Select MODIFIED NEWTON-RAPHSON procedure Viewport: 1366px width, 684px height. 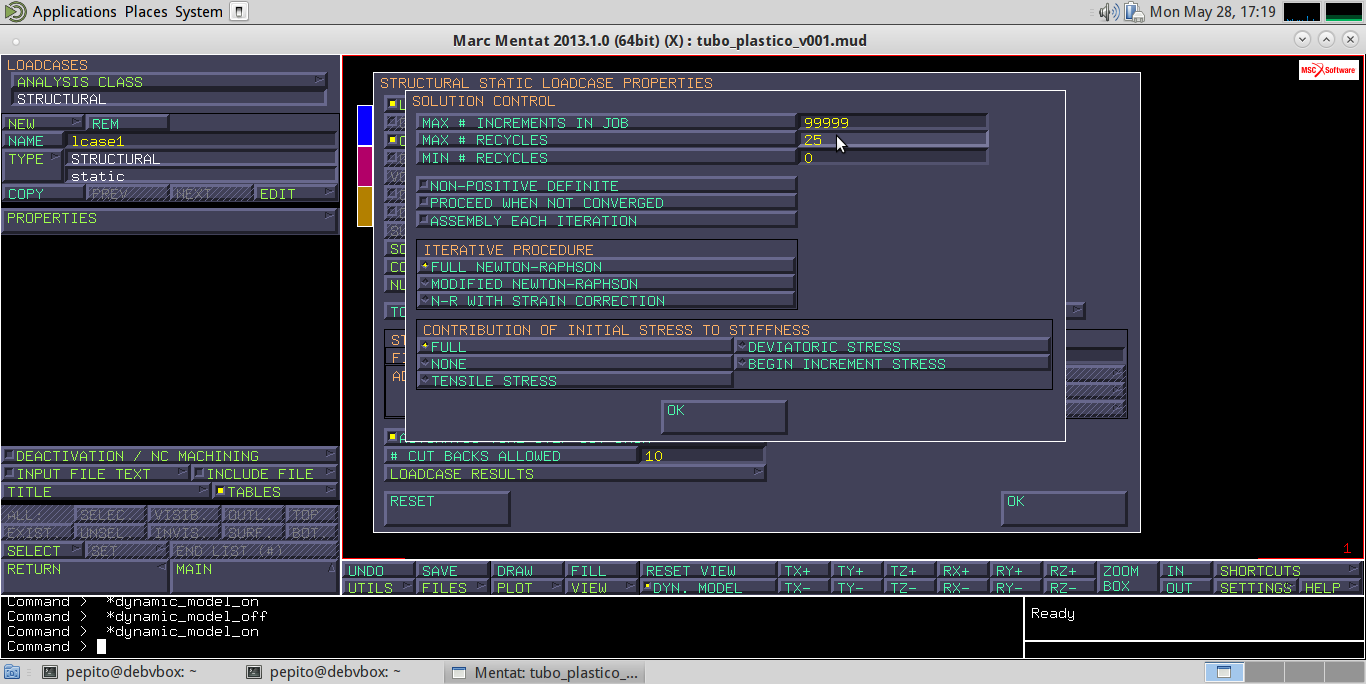606,283
